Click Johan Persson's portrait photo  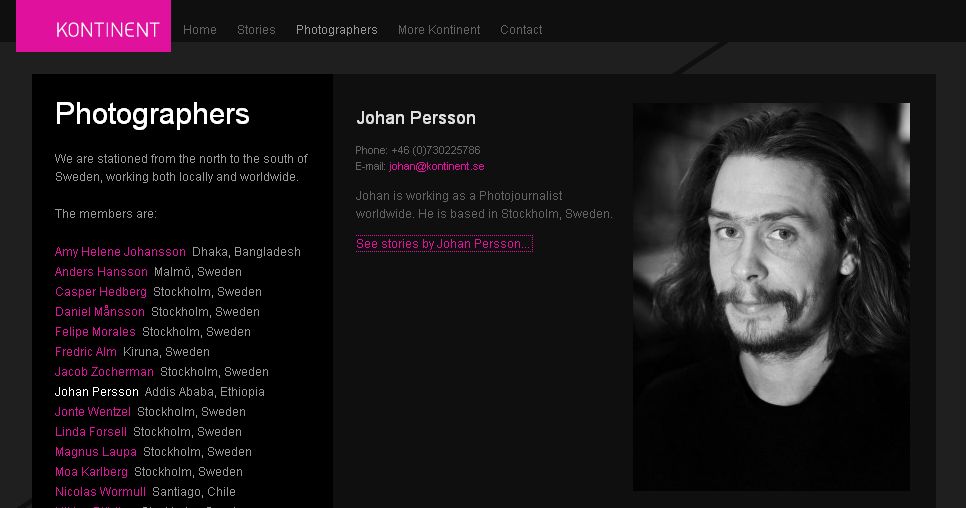pos(771,296)
